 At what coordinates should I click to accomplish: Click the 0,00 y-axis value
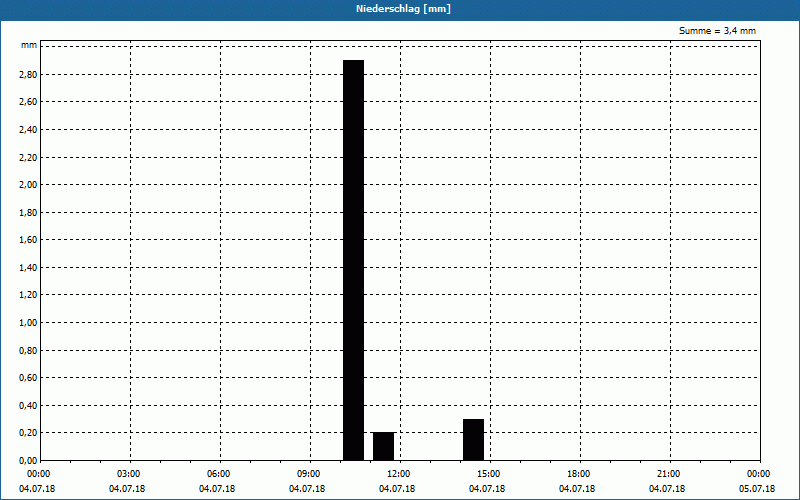pyautogui.click(x=28, y=460)
